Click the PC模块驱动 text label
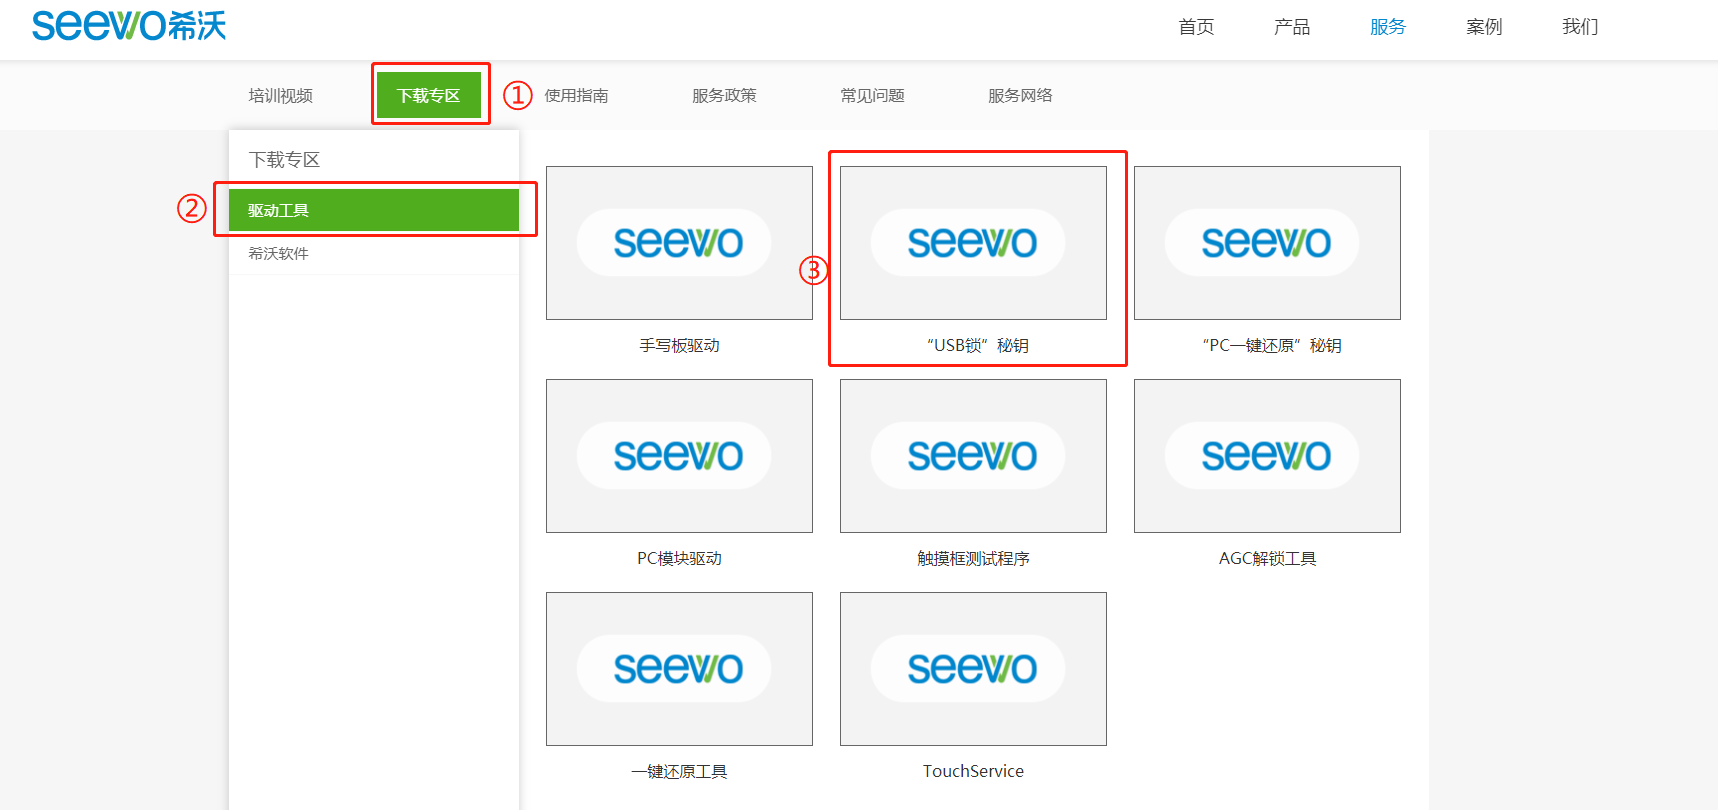Viewport: 1718px width, 810px height. (x=679, y=558)
